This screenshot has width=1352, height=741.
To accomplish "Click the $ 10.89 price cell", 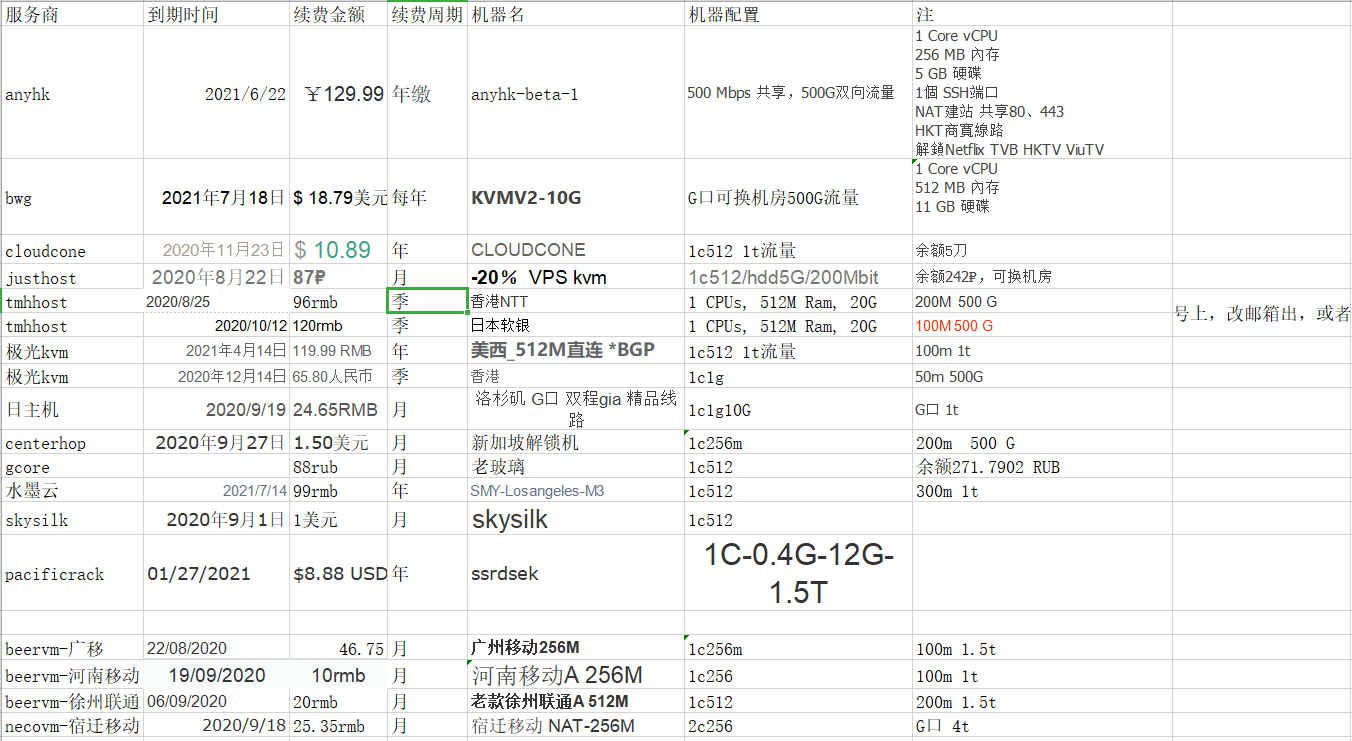I will (x=339, y=250).
